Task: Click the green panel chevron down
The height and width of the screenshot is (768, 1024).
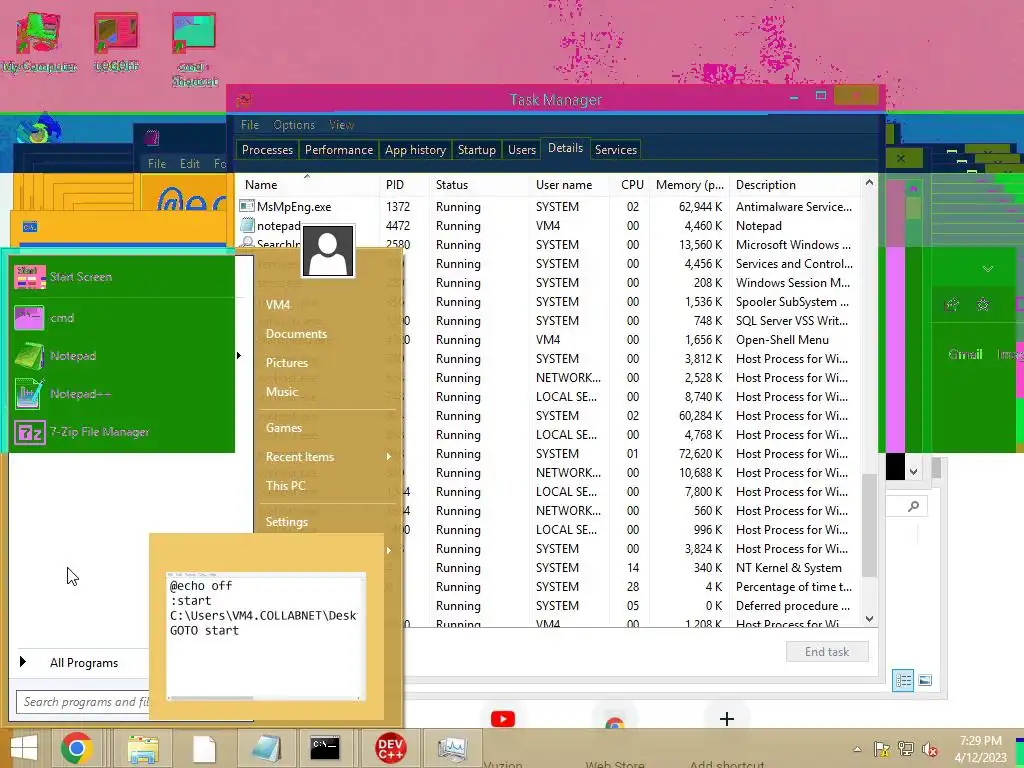Action: point(987,268)
